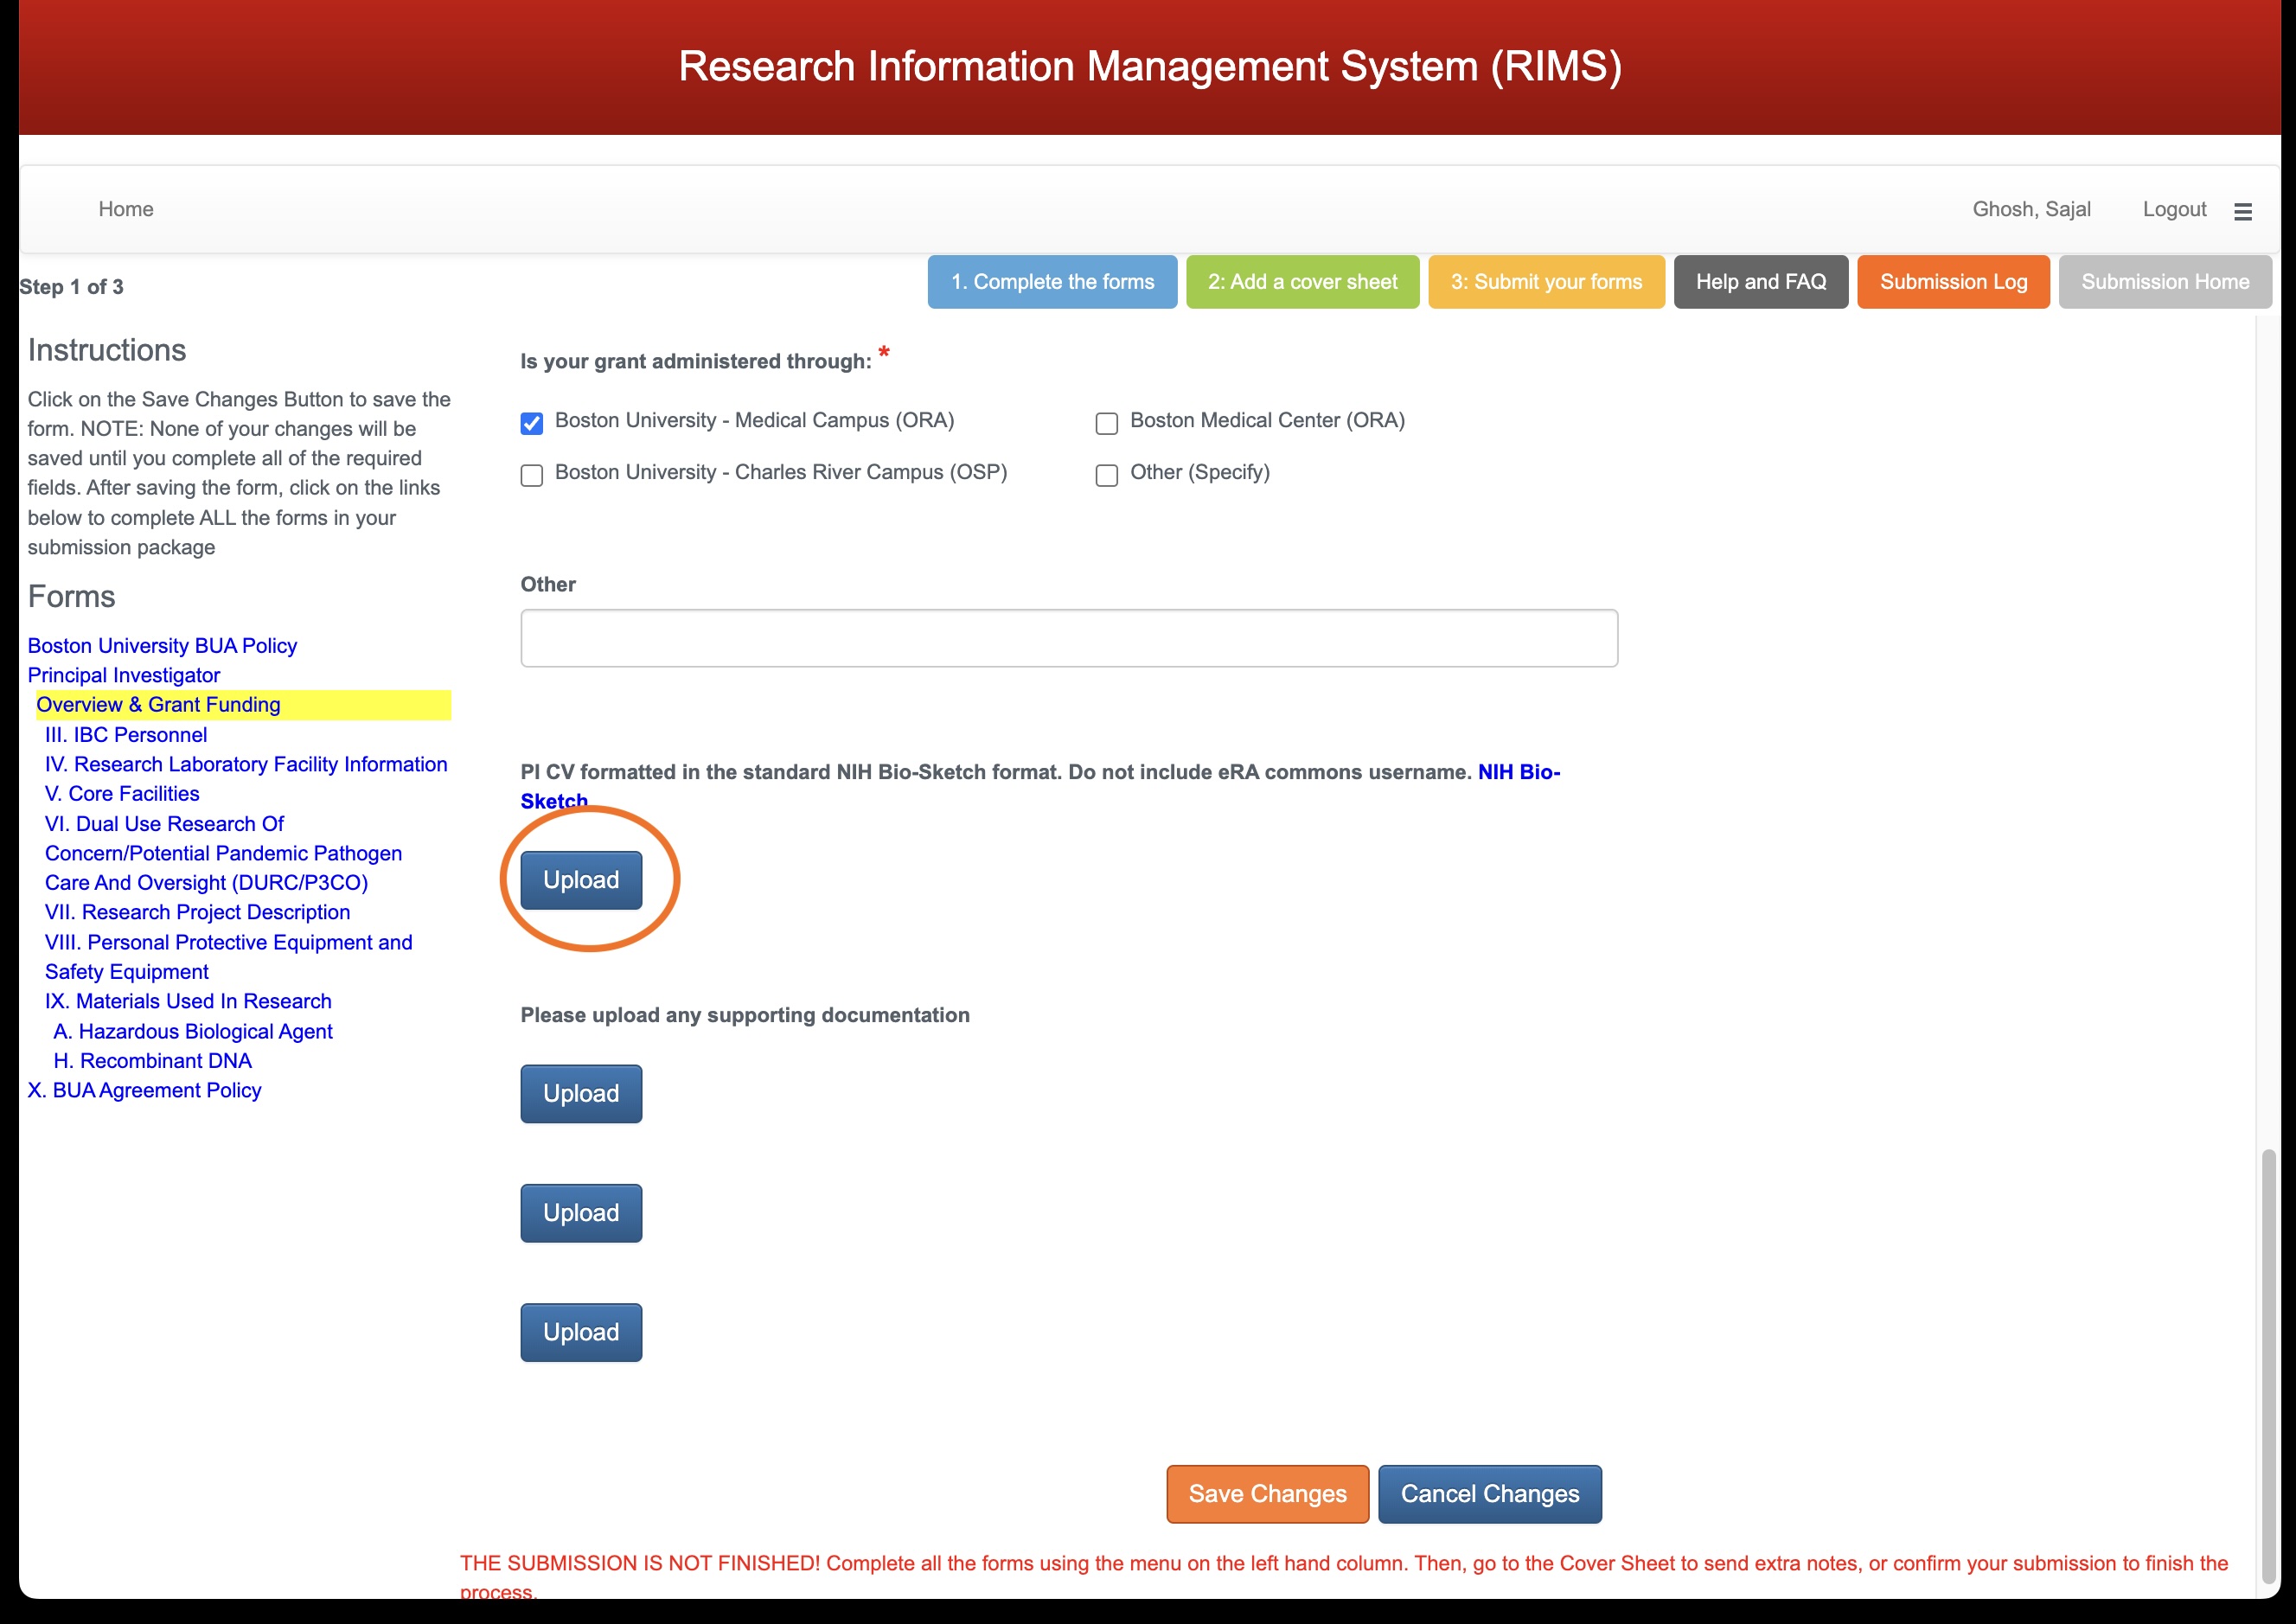Click second supporting documentation Upload button
The width and height of the screenshot is (2296, 1624).
click(581, 1213)
